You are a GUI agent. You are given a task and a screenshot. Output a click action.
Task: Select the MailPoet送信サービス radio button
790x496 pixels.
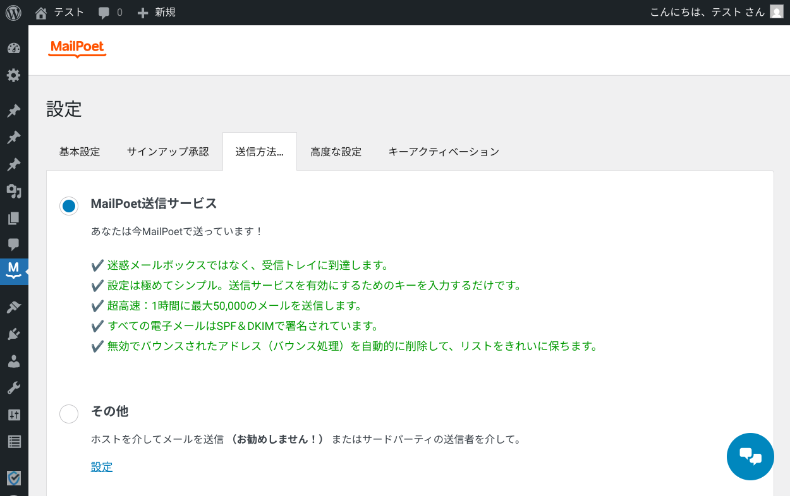(x=69, y=206)
